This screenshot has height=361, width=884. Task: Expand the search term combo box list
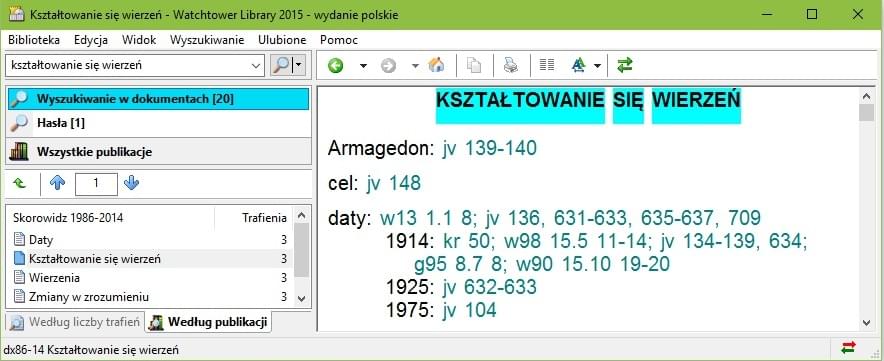257,65
